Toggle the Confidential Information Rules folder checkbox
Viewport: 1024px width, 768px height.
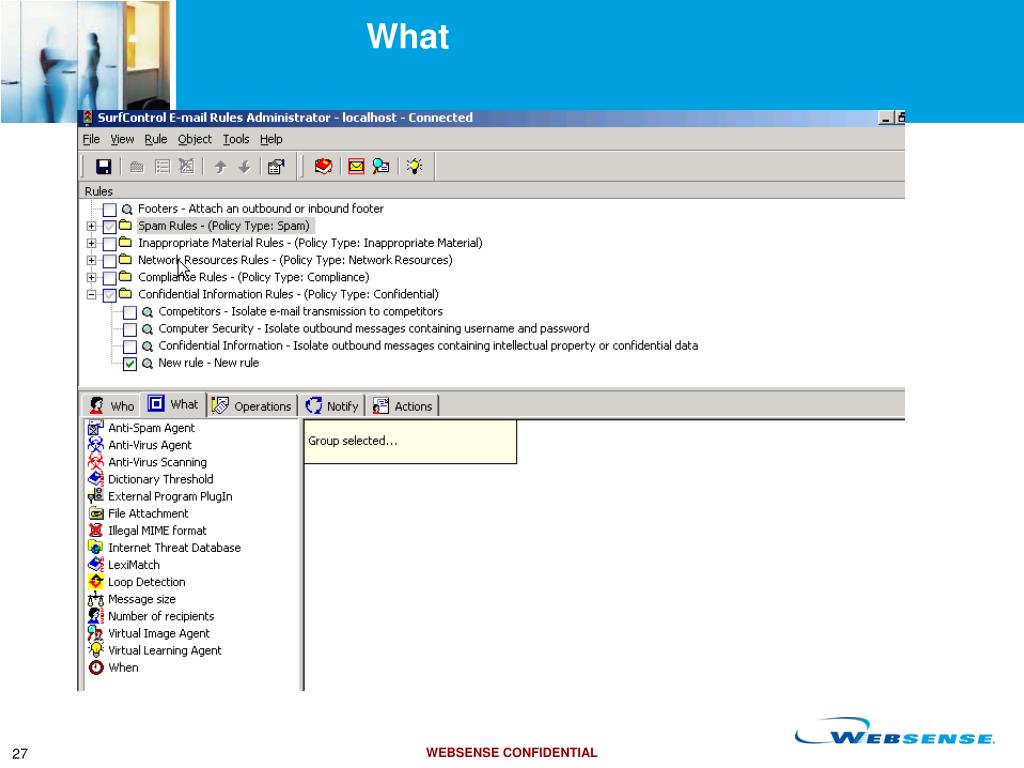pyautogui.click(x=110, y=295)
